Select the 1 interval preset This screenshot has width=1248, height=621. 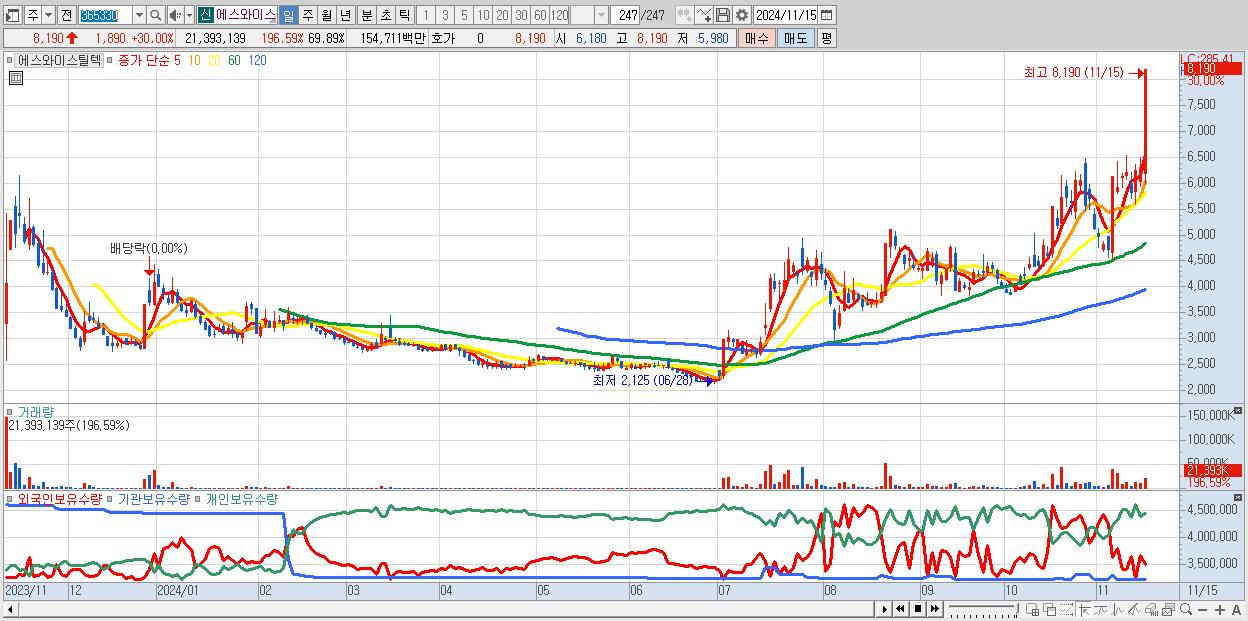425,15
